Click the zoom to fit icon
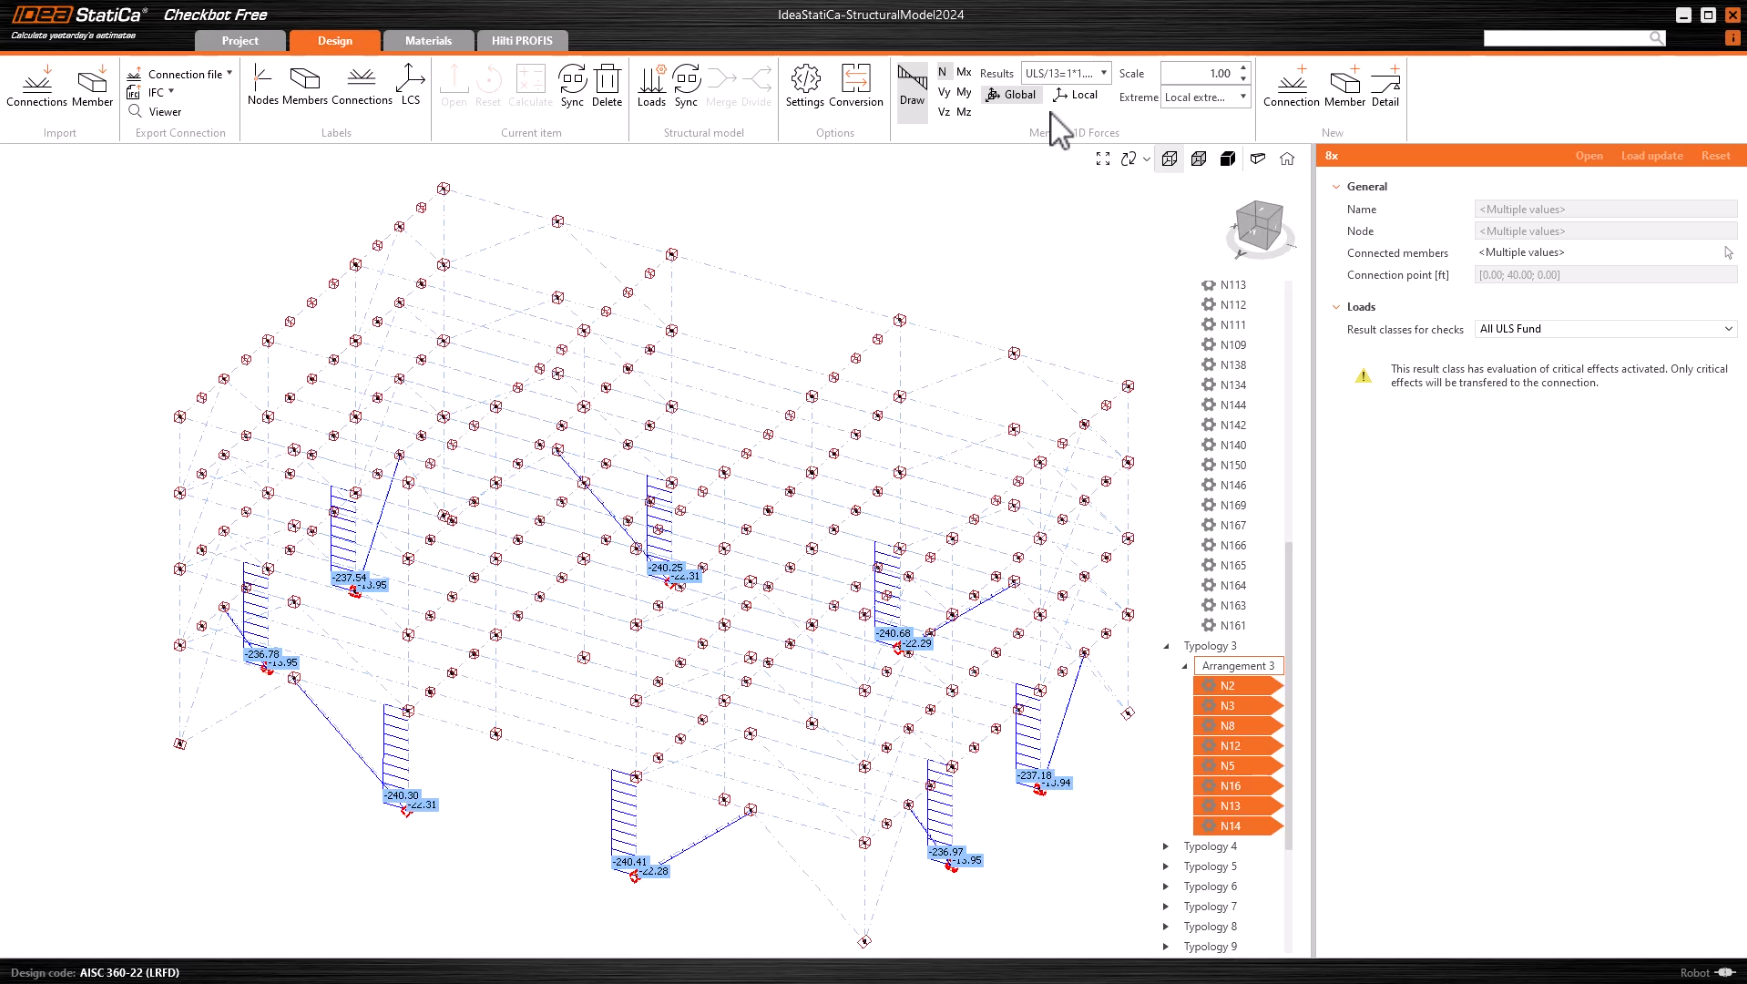The height and width of the screenshot is (984, 1747). [1103, 159]
